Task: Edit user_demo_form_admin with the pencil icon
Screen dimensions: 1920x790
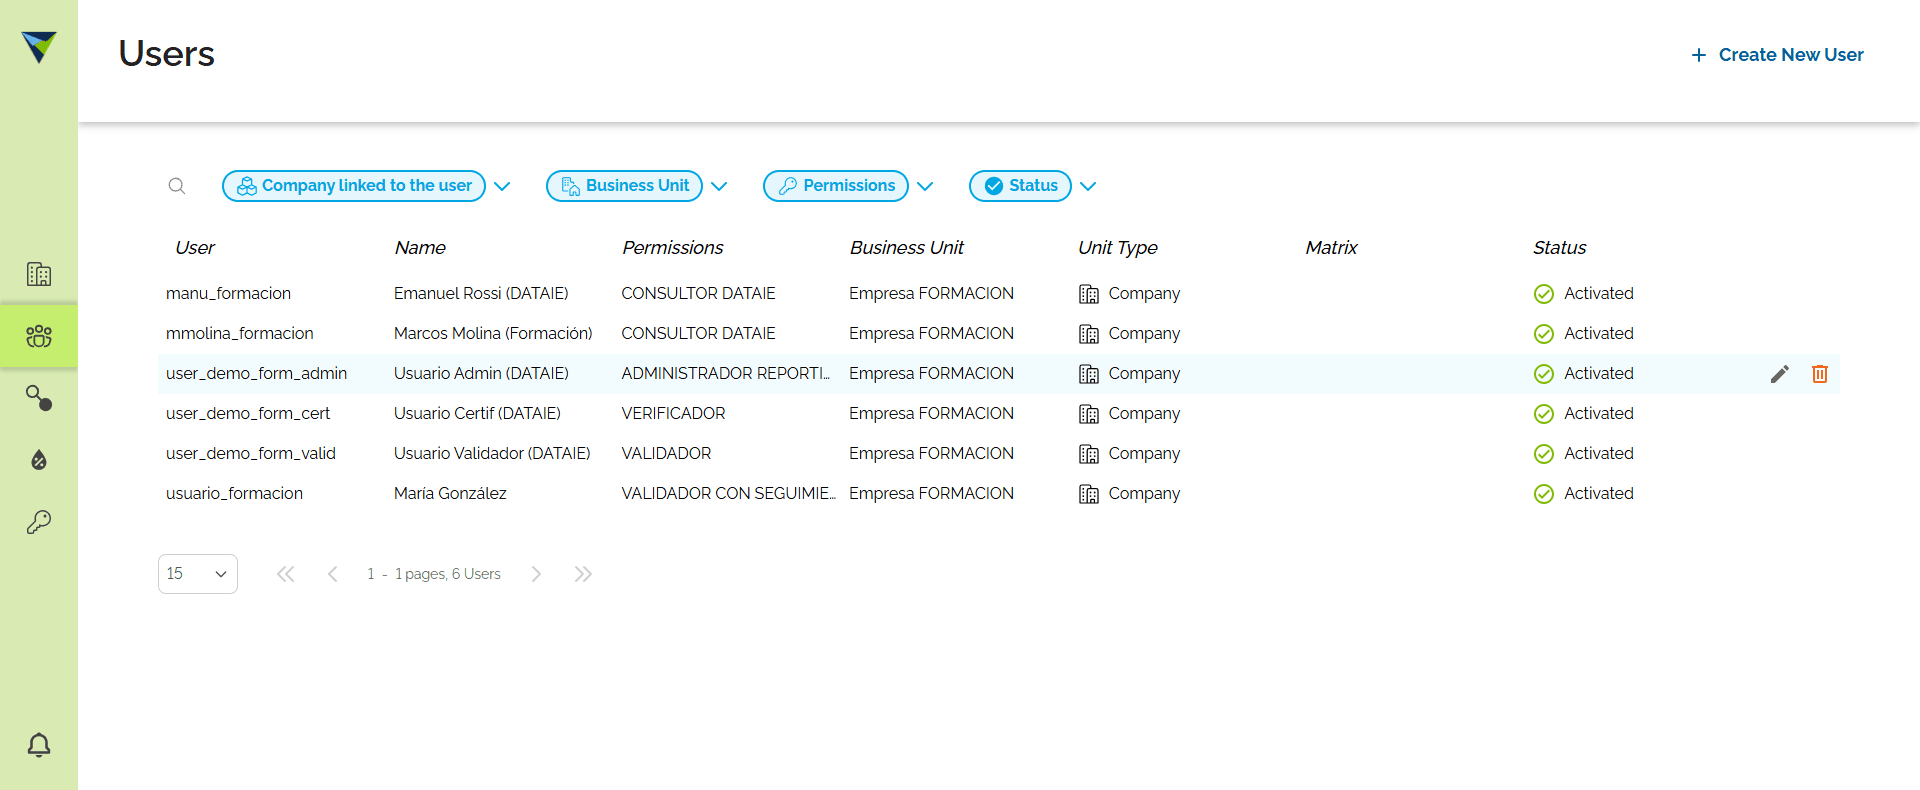Action: coord(1780,374)
